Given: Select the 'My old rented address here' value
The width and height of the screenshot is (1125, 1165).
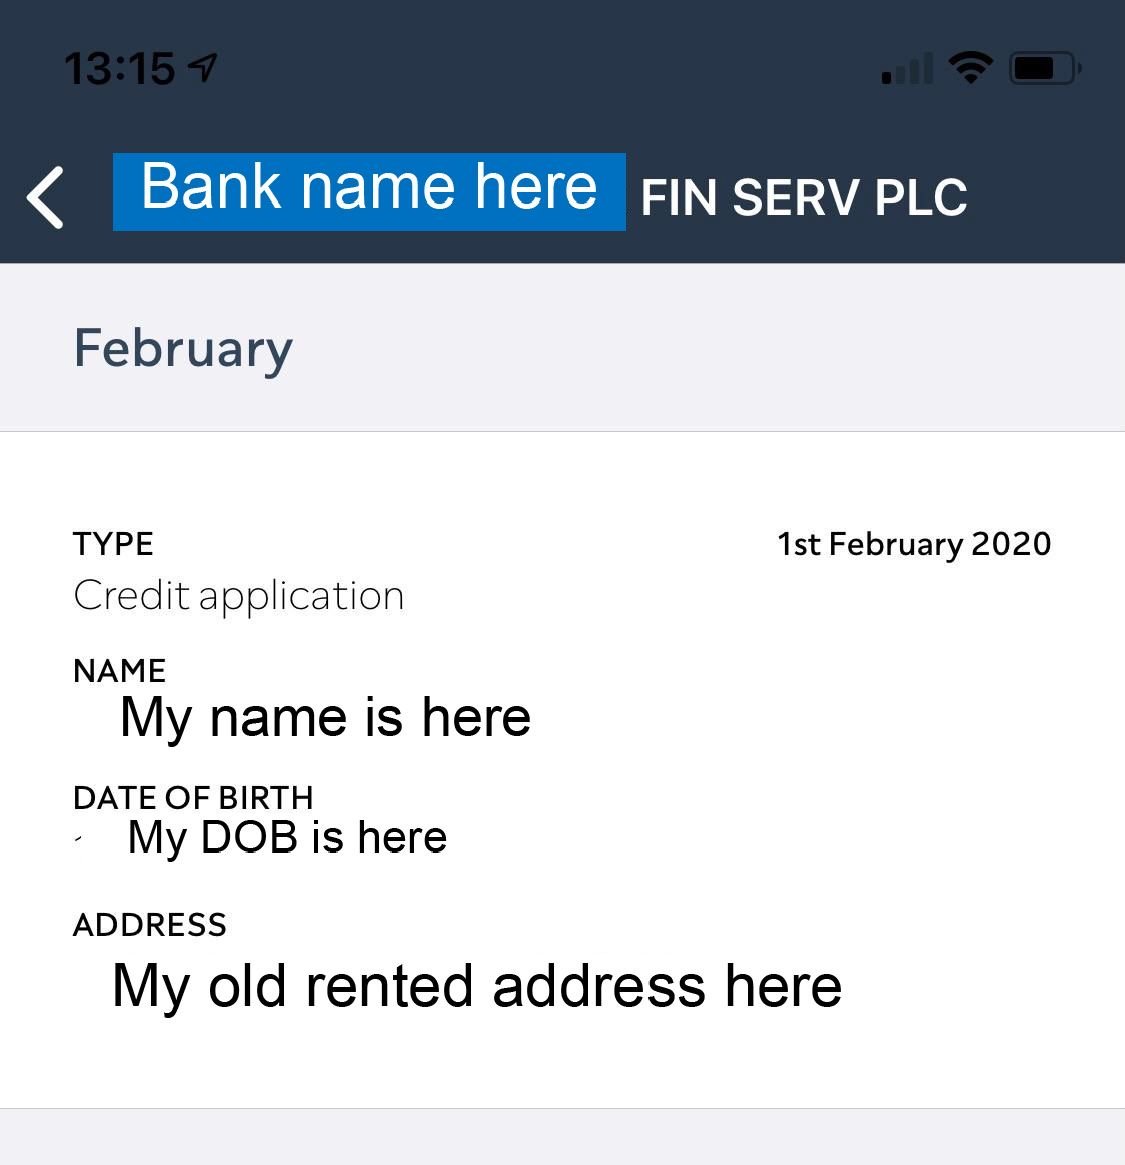Looking at the screenshot, I should (x=477, y=986).
